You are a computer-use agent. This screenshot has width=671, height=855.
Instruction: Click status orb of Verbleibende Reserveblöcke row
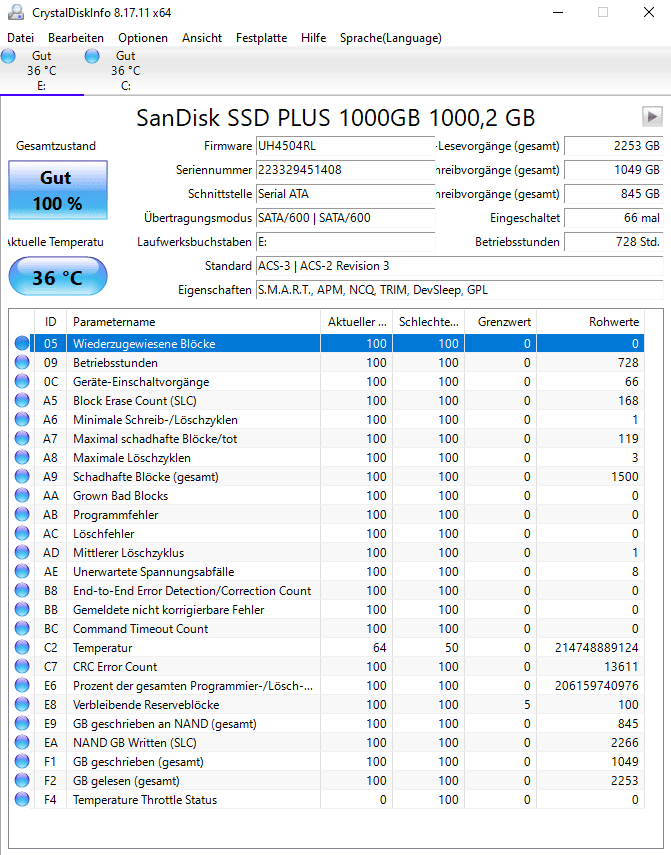tap(22, 704)
